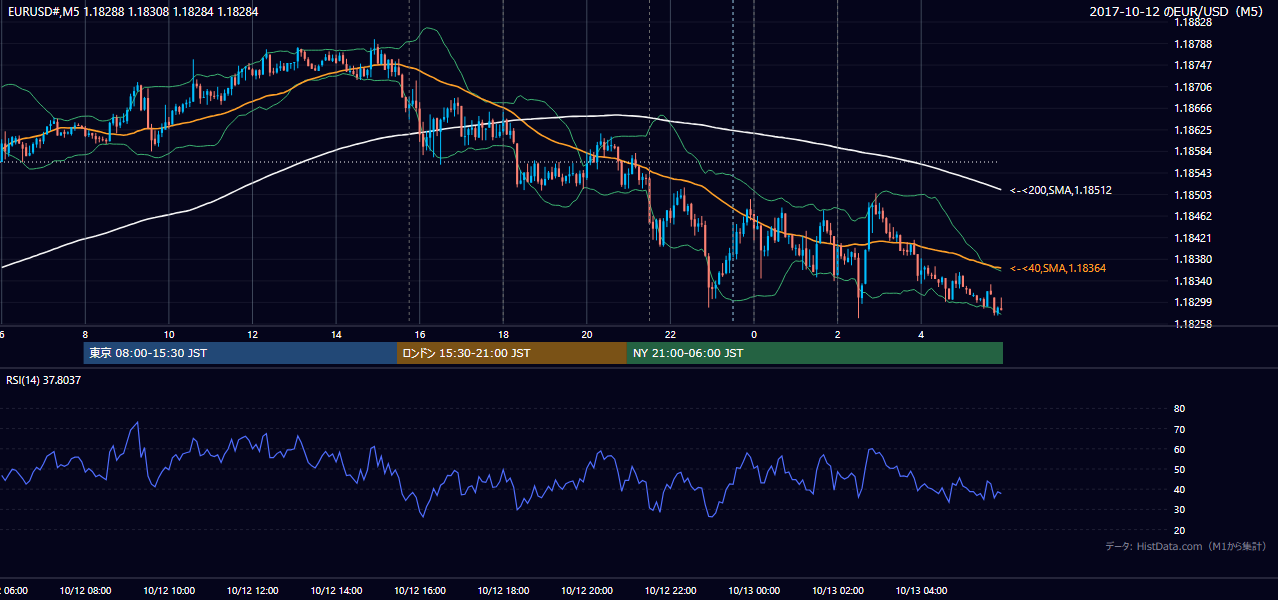Click the 1.18788 price axis label

point(1194,44)
